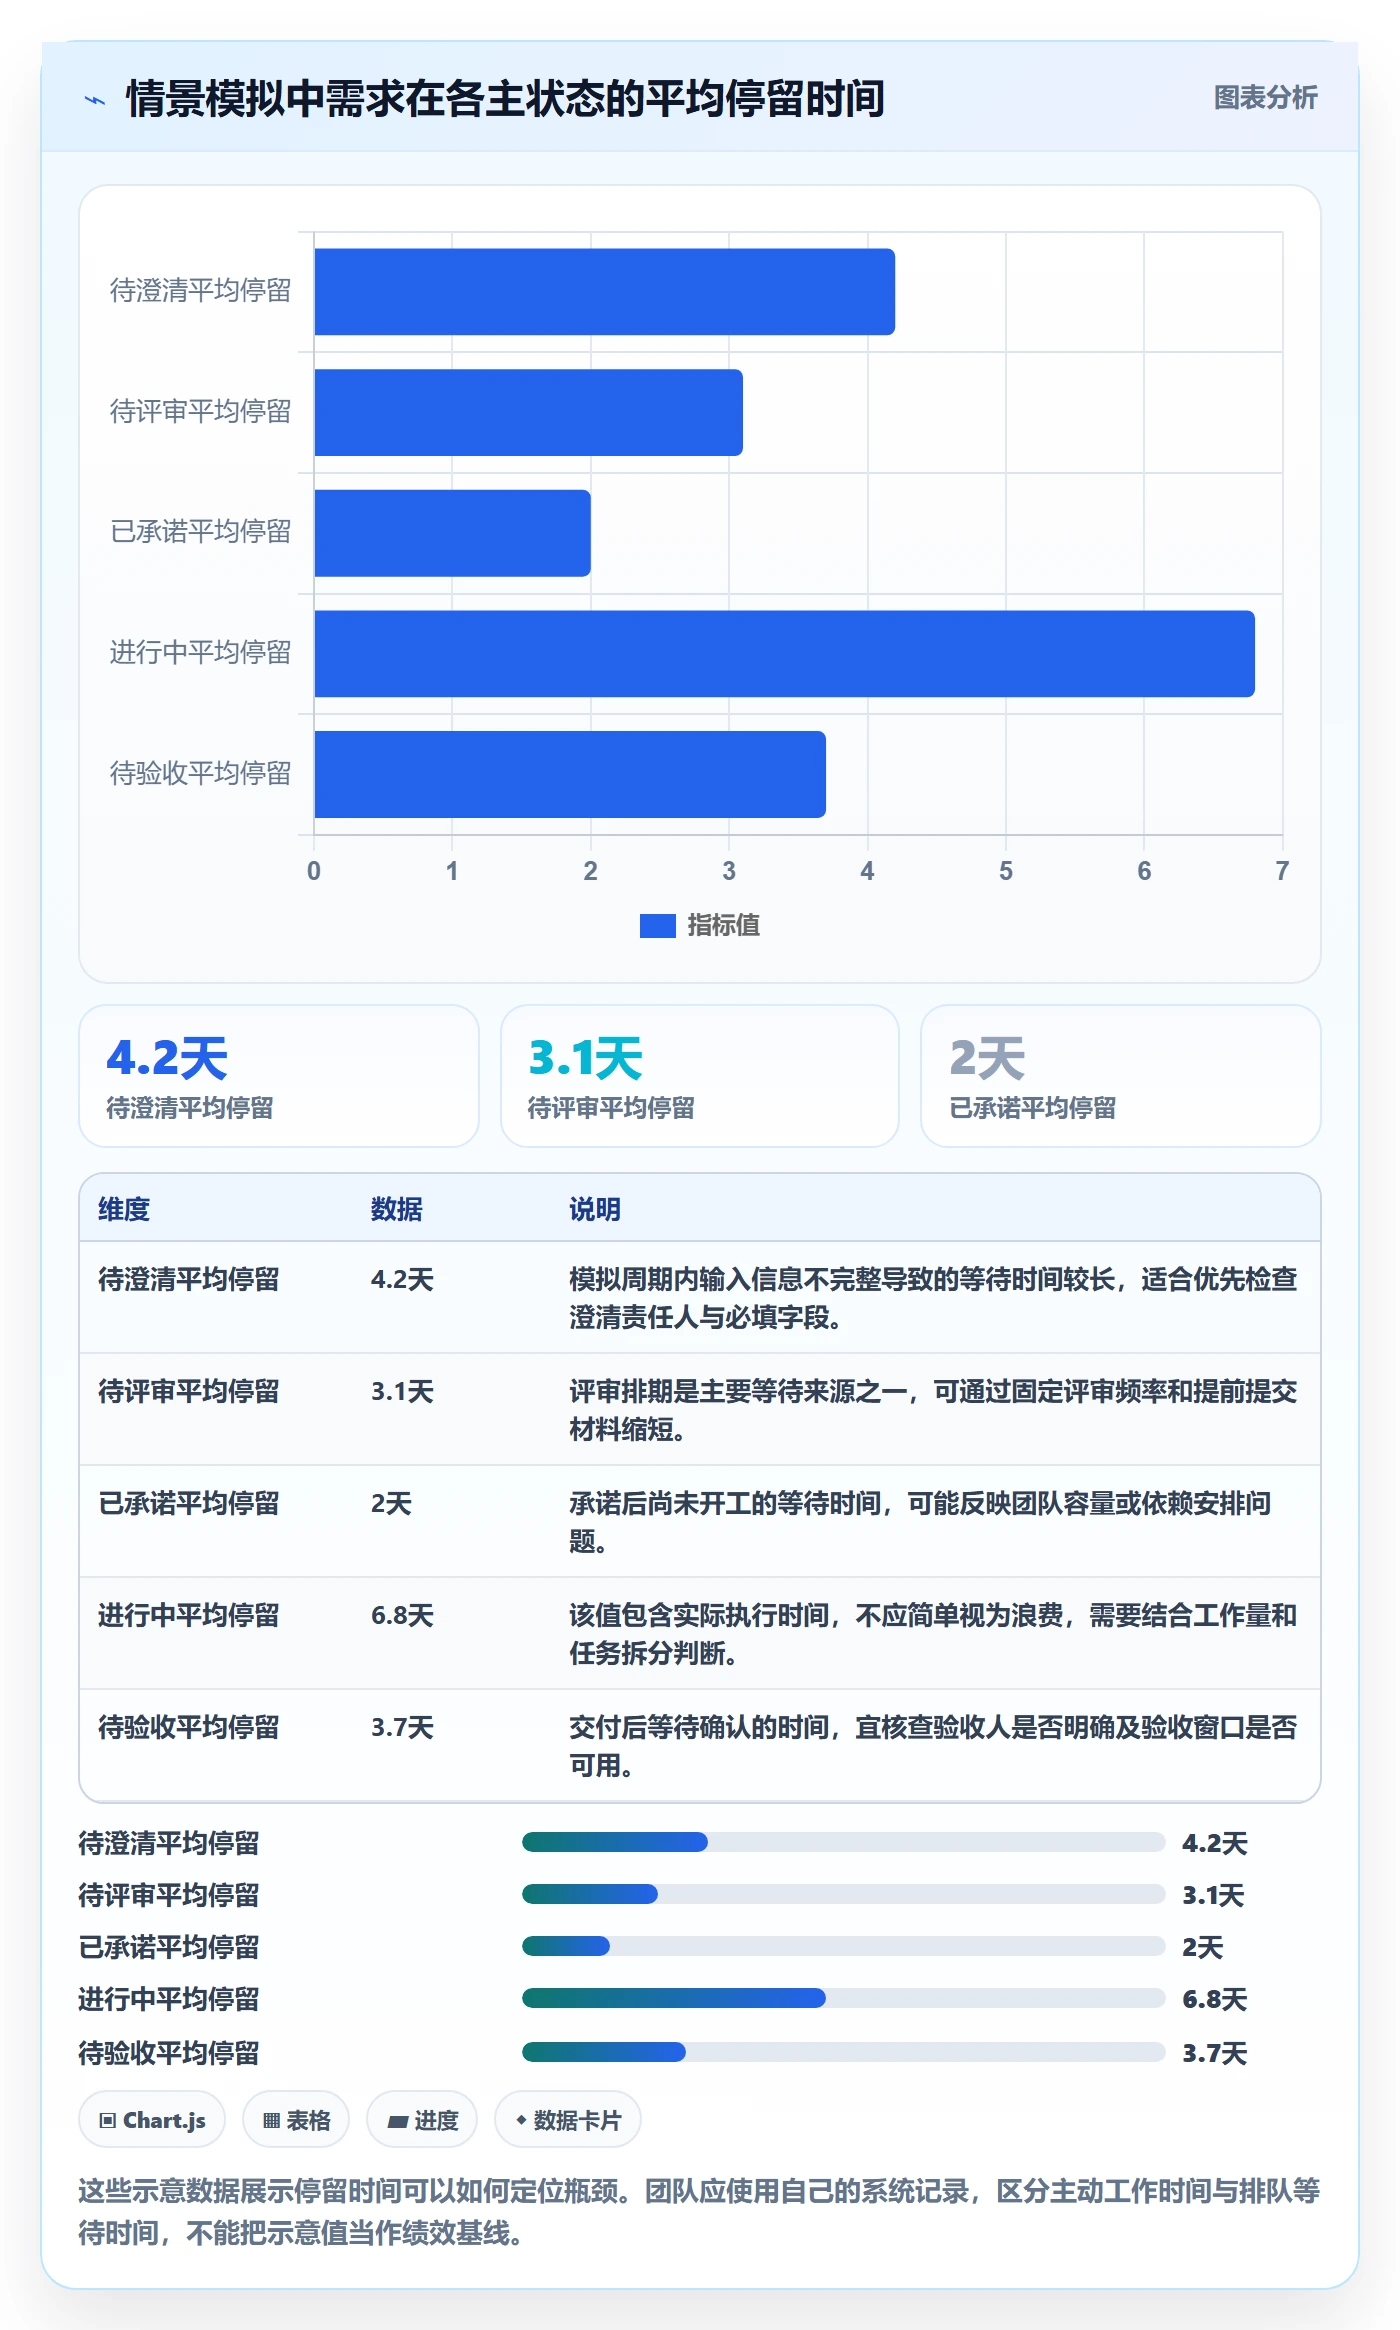Open the 3.1天 待评审平均停留 data card
Image resolution: width=1400 pixels, height=2330 pixels.
[700, 1076]
